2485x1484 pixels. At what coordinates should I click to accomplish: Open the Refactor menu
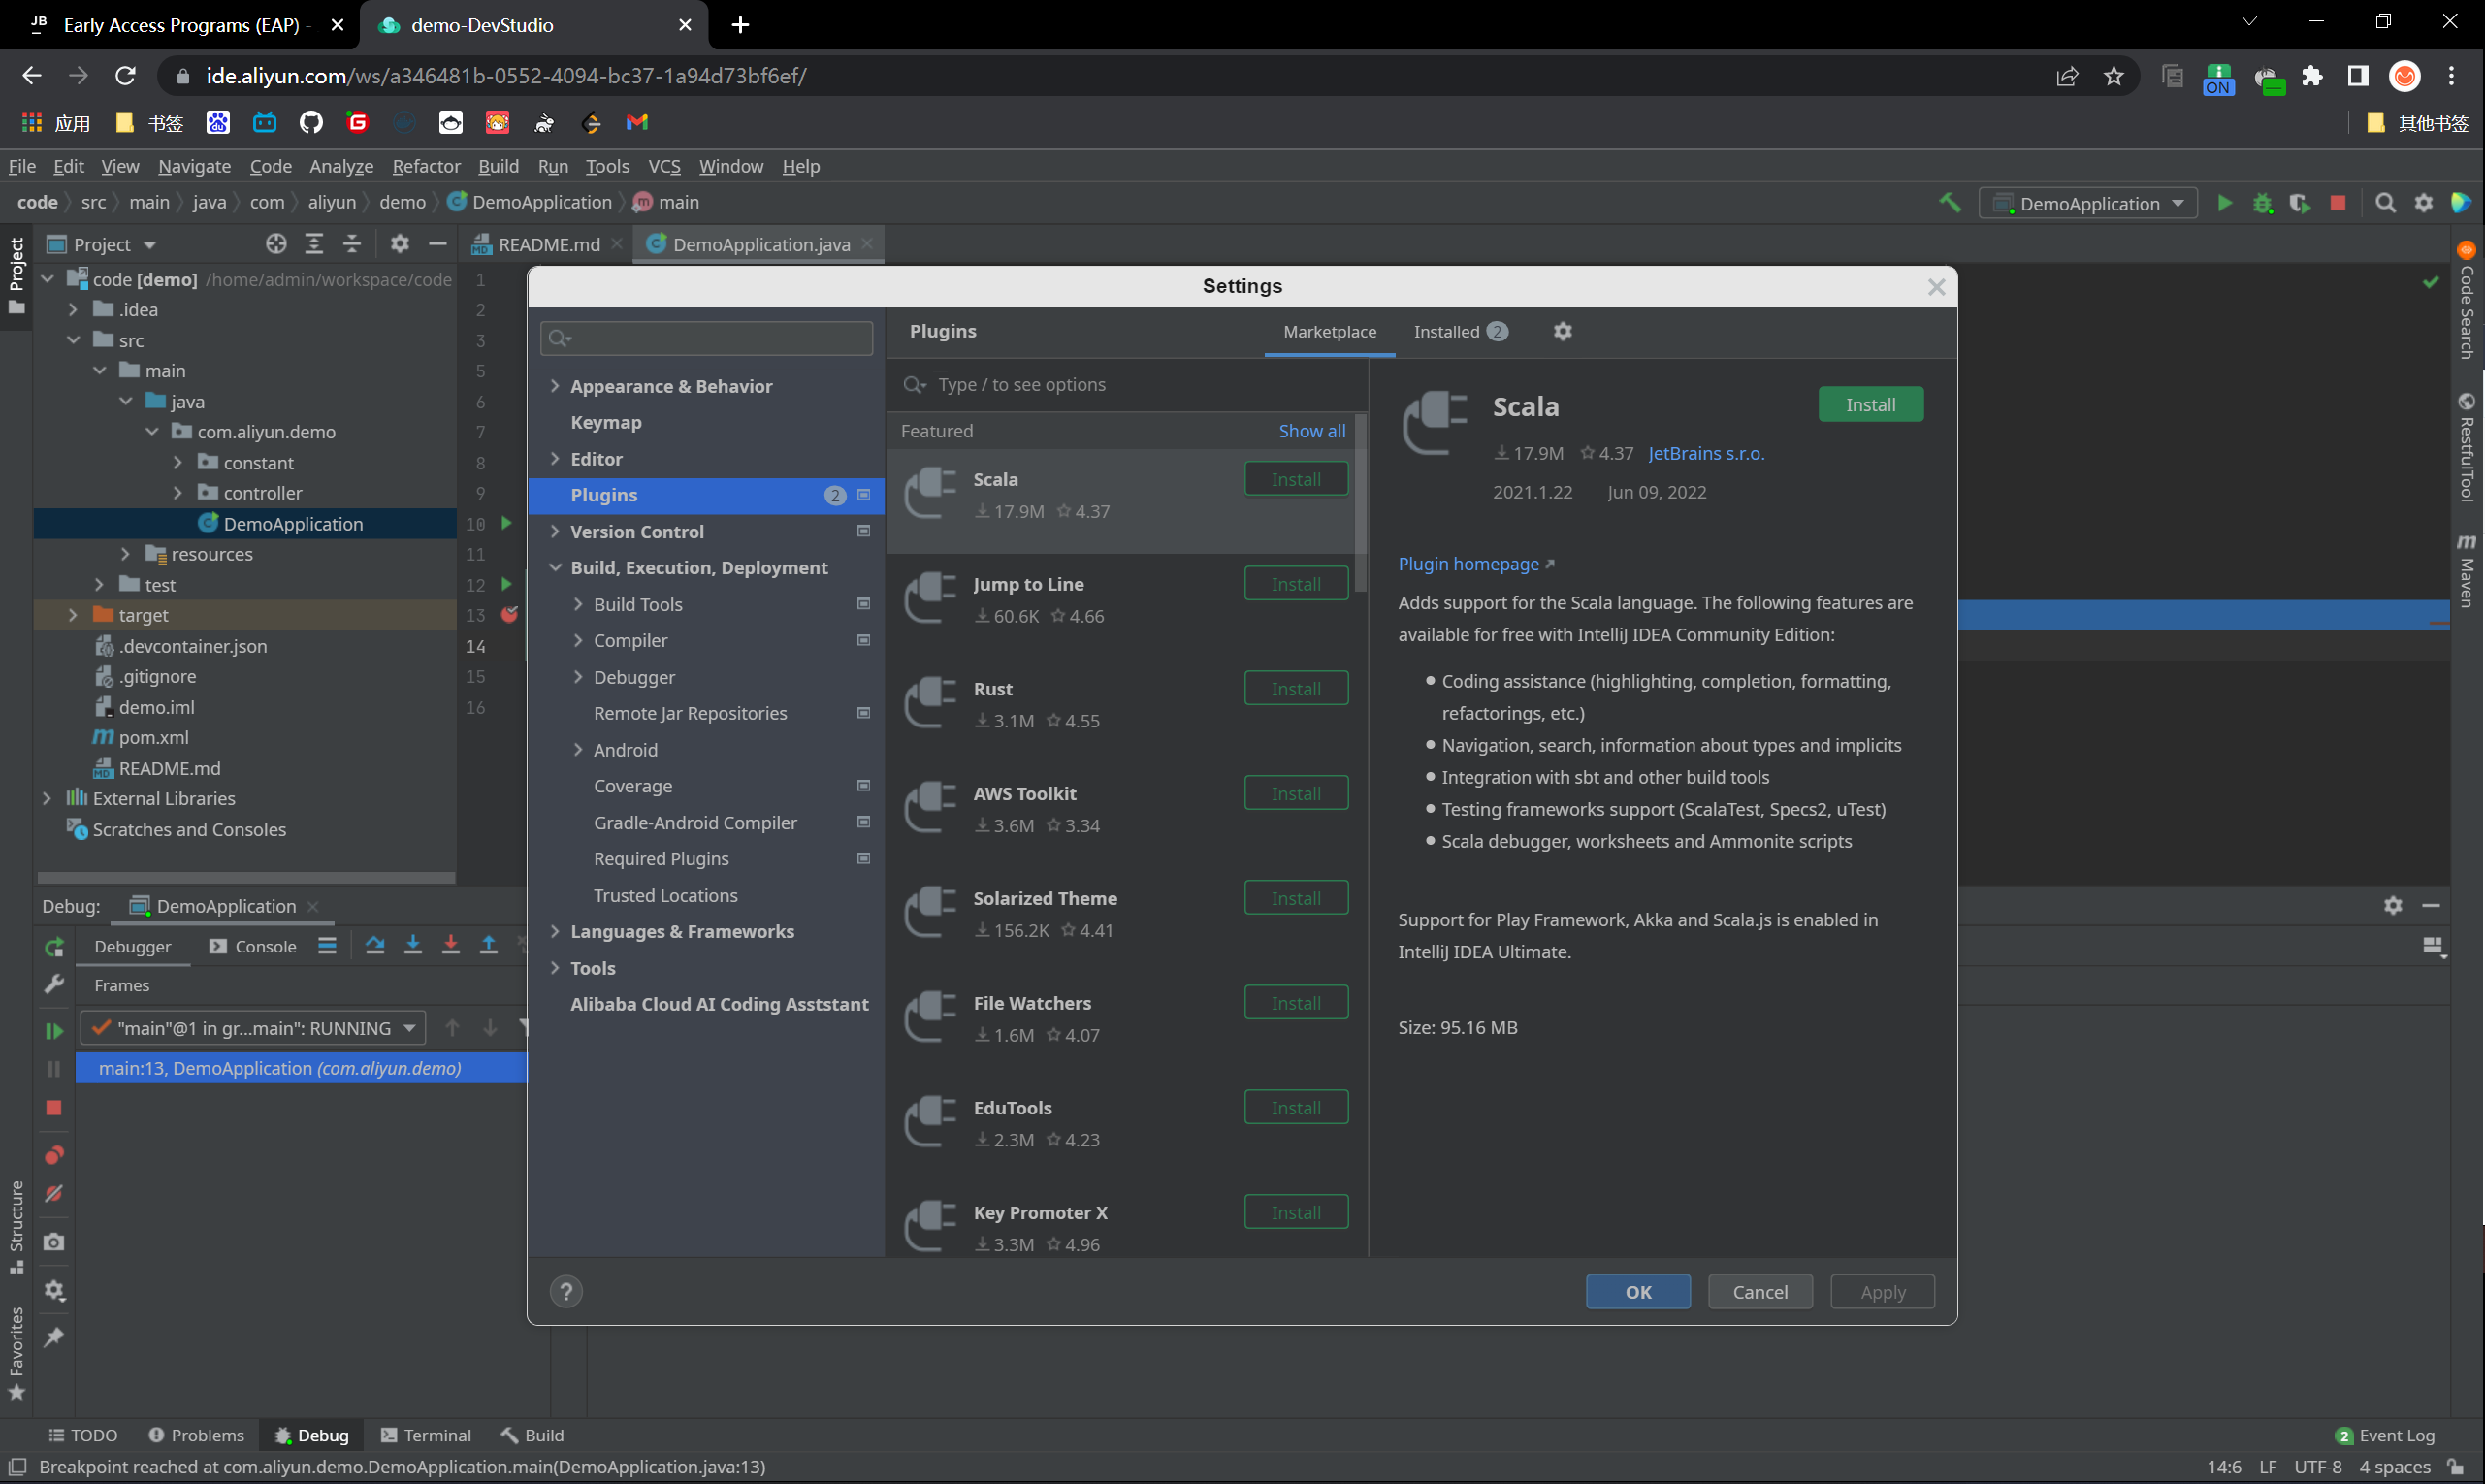(426, 166)
